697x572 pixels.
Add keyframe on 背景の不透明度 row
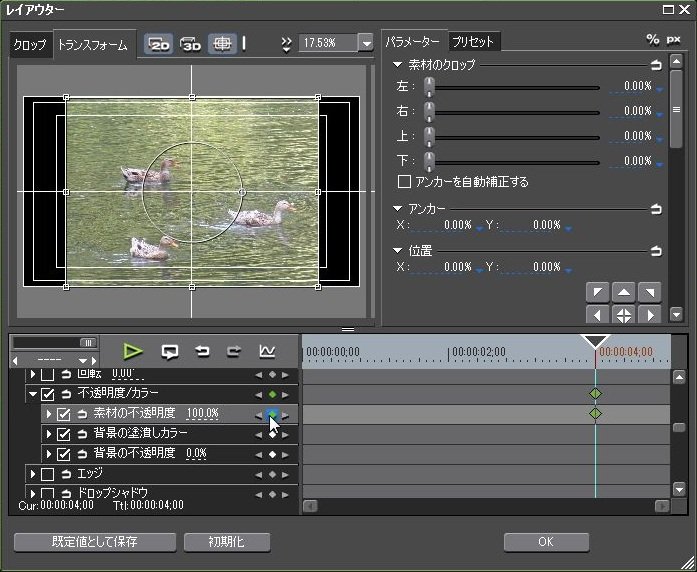[272, 455]
